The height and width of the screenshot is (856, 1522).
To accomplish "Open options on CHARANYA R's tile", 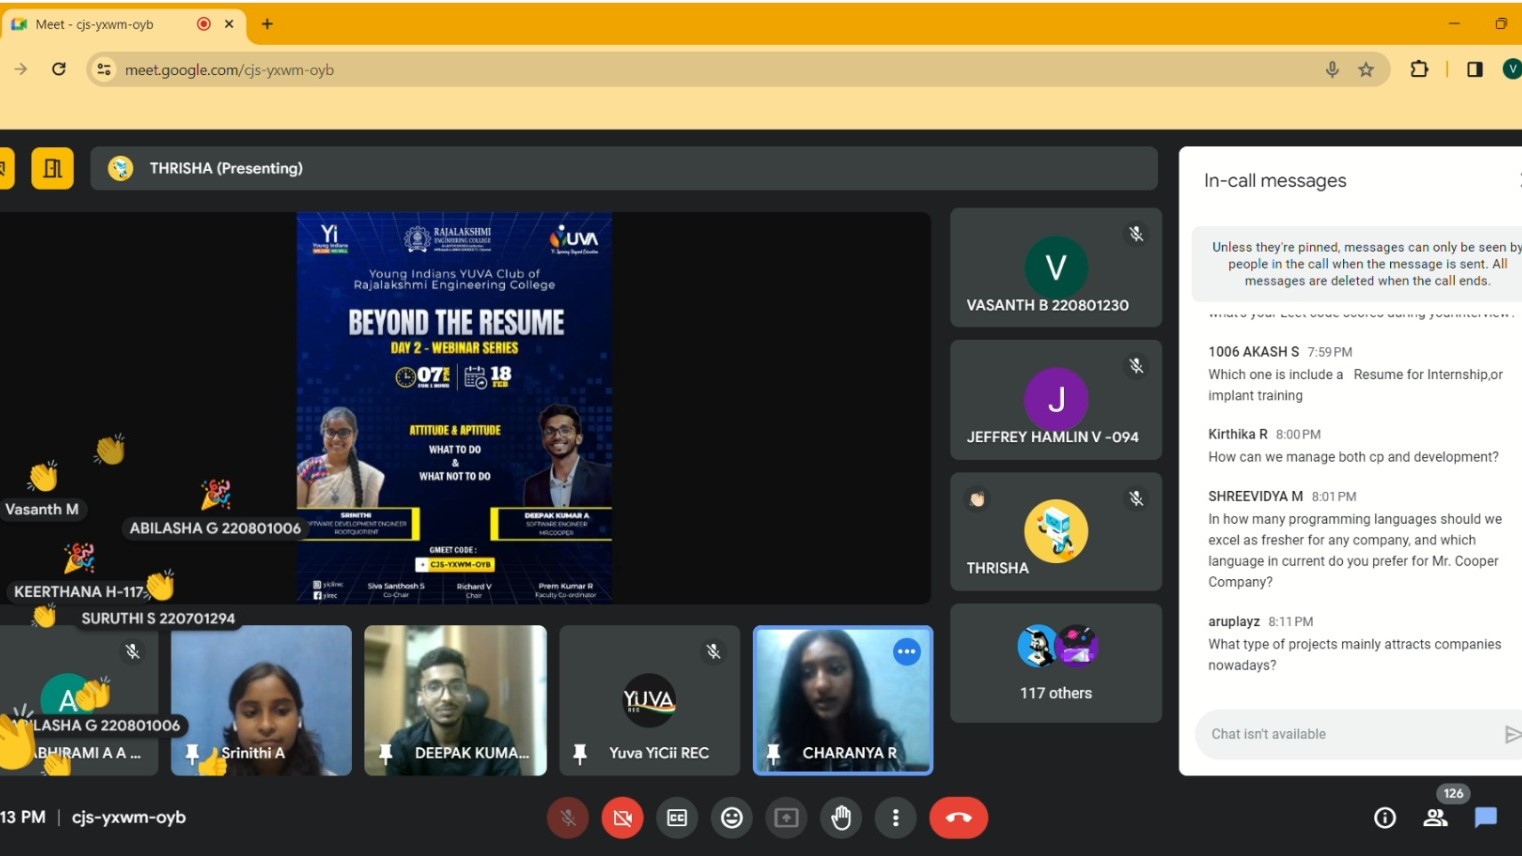I will tap(907, 652).
